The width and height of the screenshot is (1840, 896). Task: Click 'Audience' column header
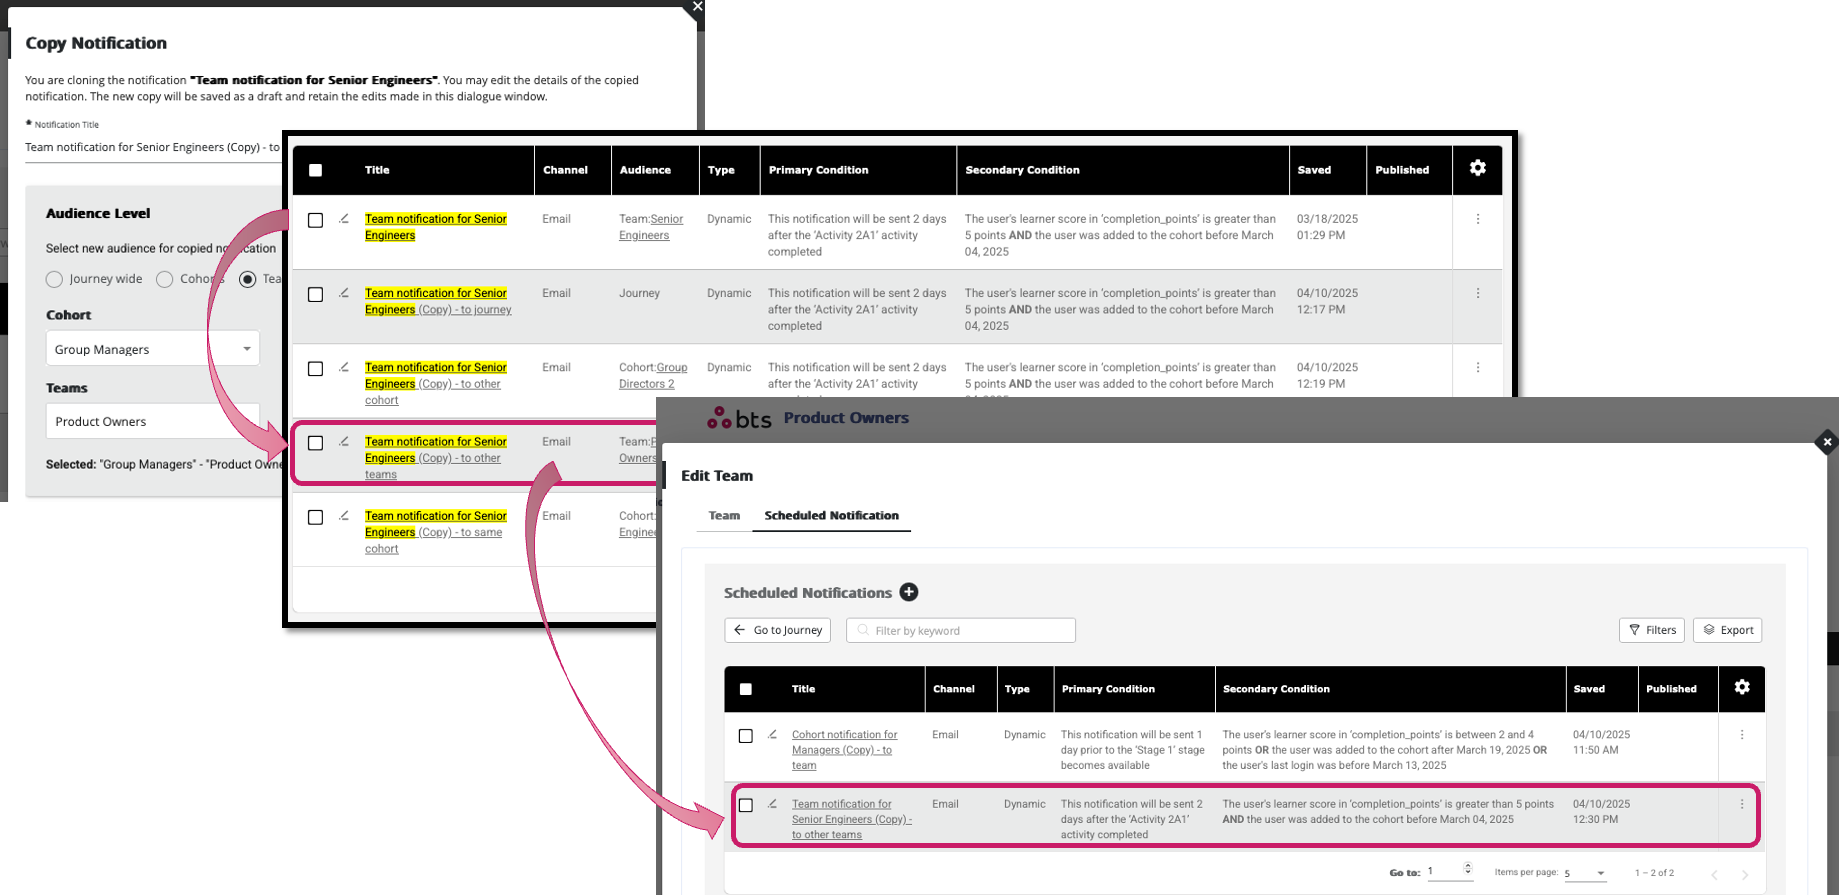tap(645, 170)
